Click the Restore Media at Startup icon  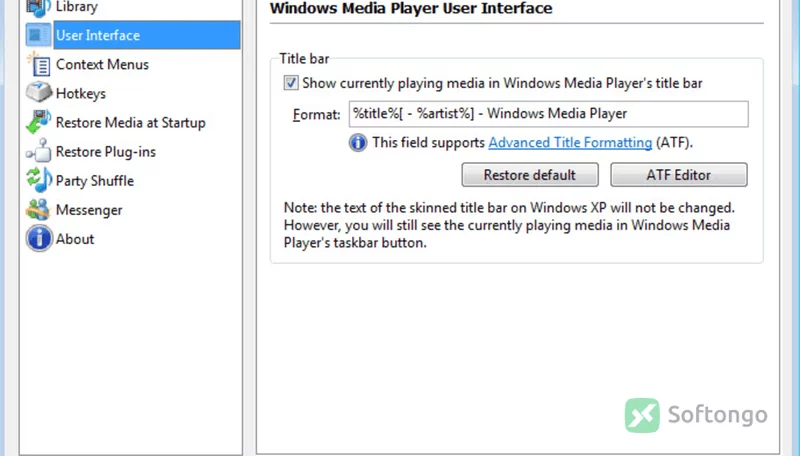point(38,122)
